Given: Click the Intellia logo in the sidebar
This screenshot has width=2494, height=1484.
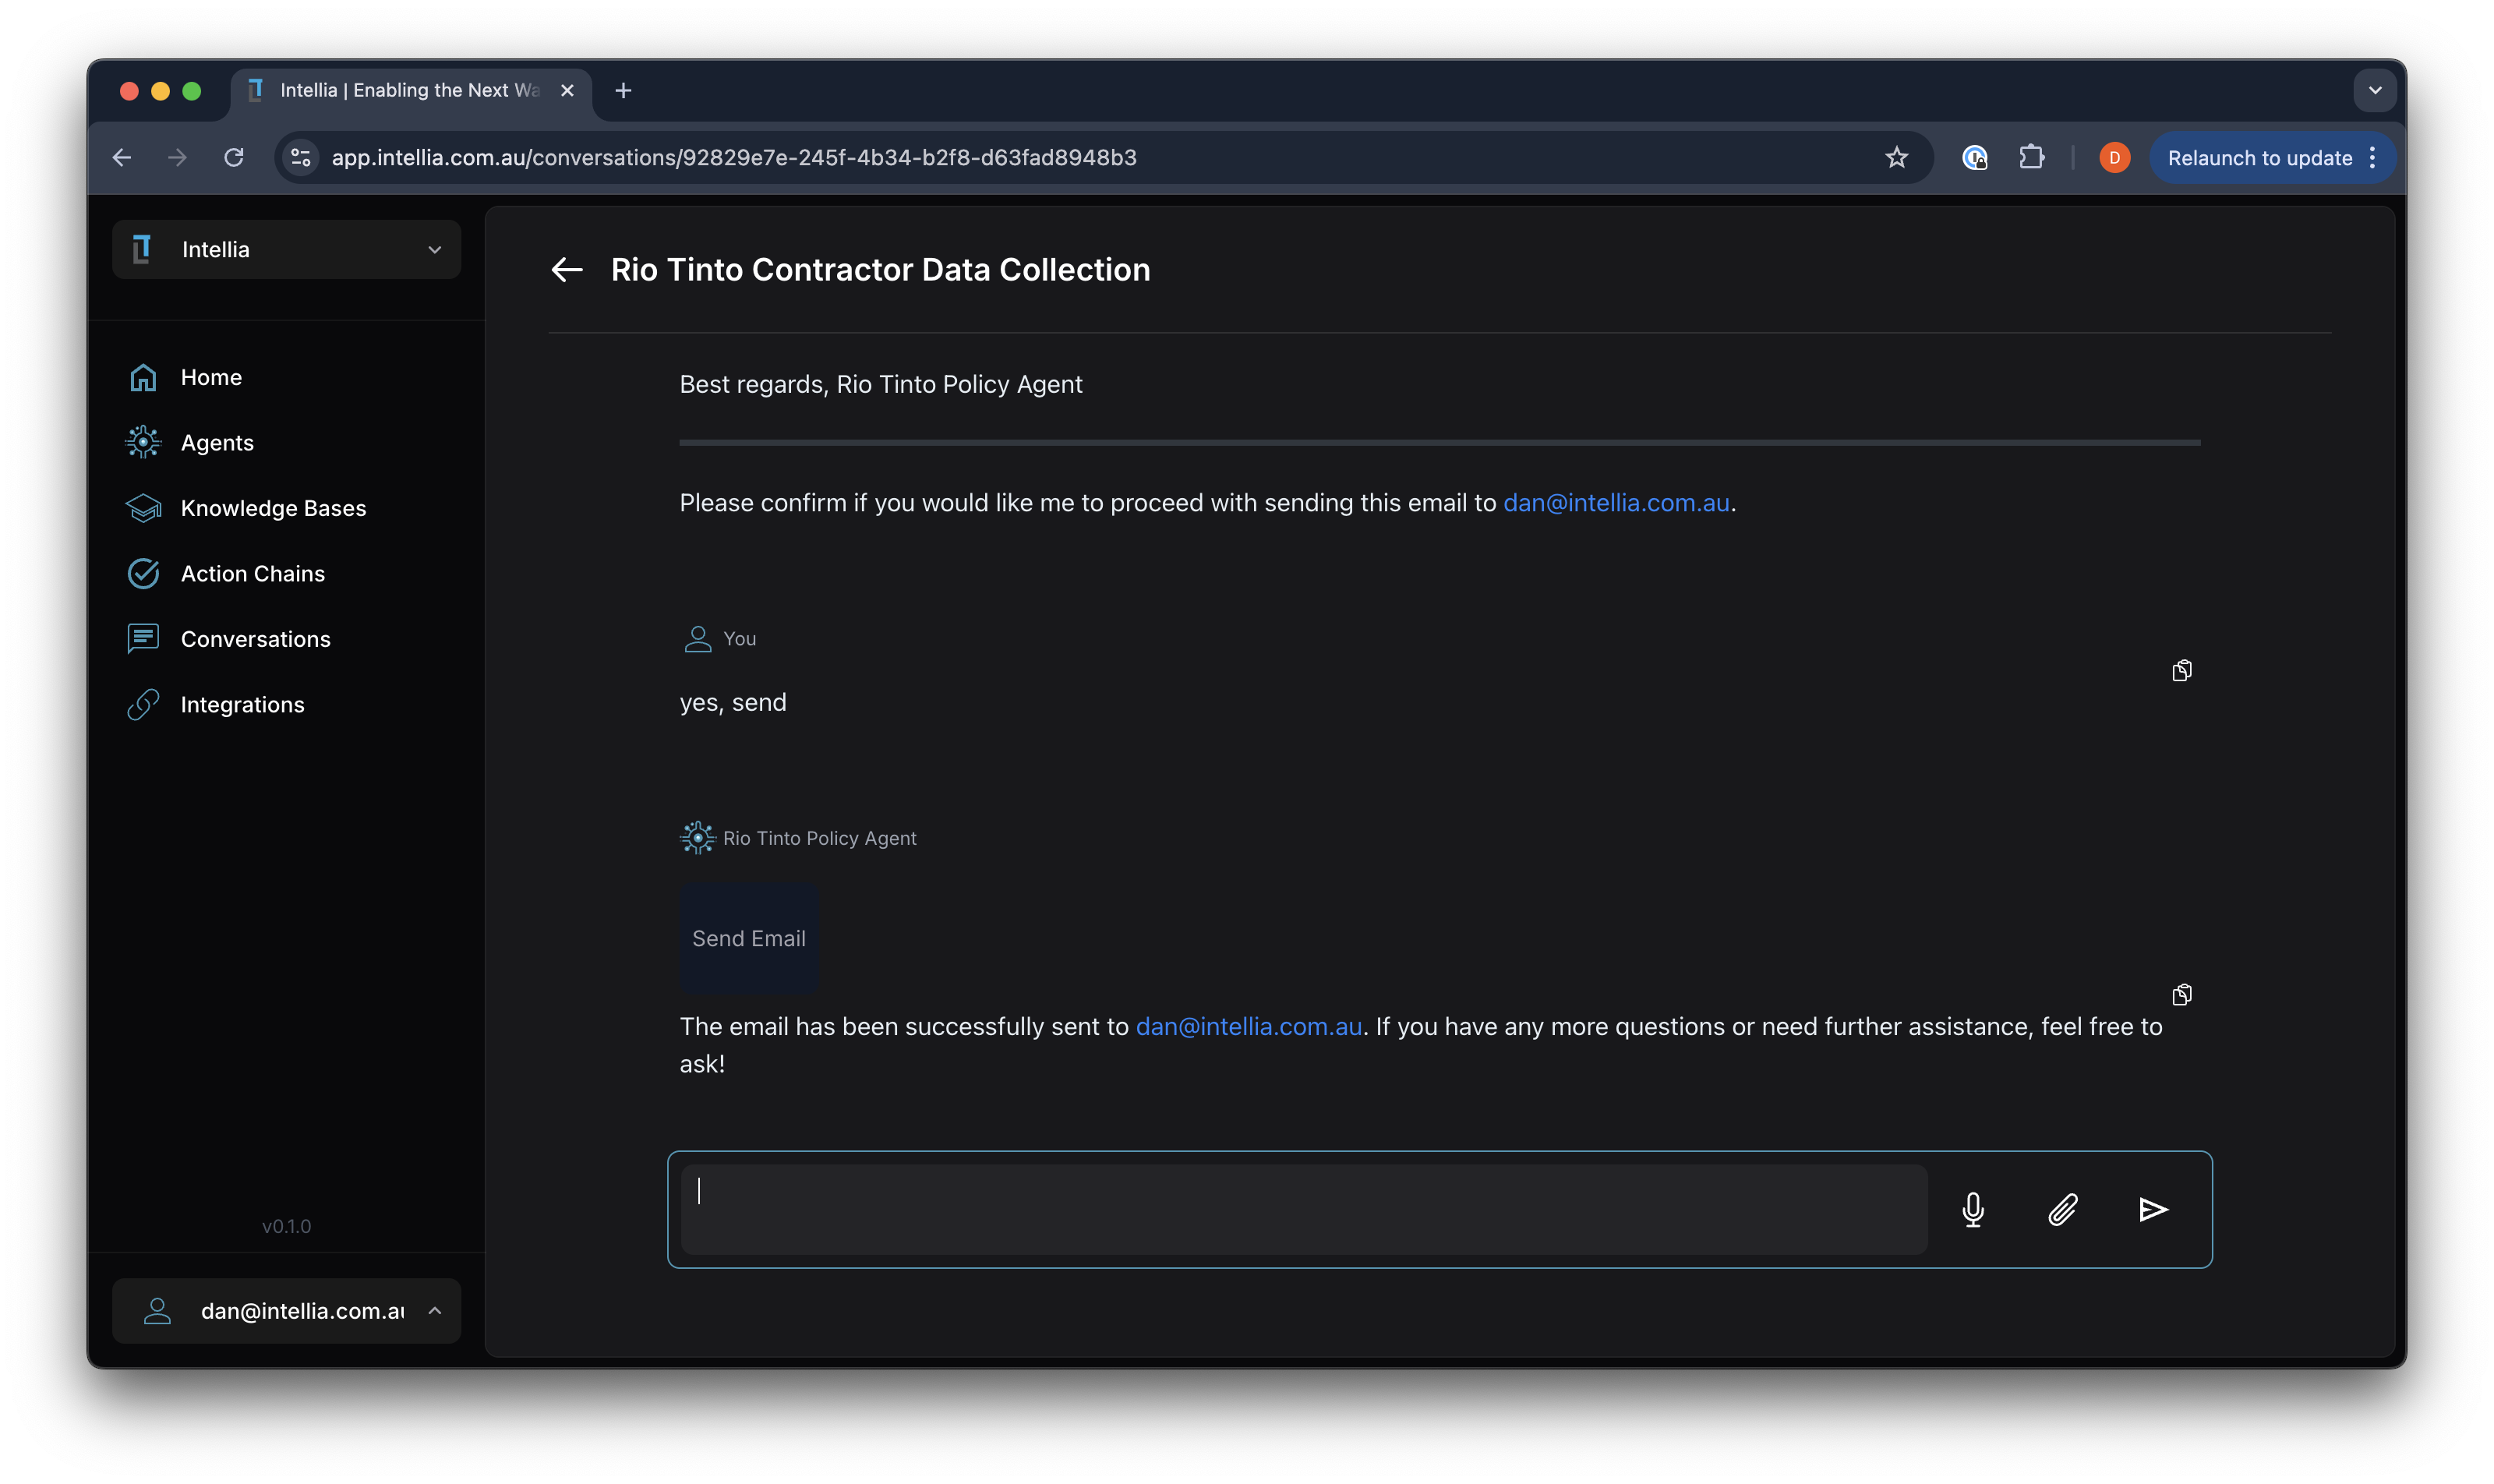Looking at the screenshot, I should pyautogui.click(x=142, y=249).
